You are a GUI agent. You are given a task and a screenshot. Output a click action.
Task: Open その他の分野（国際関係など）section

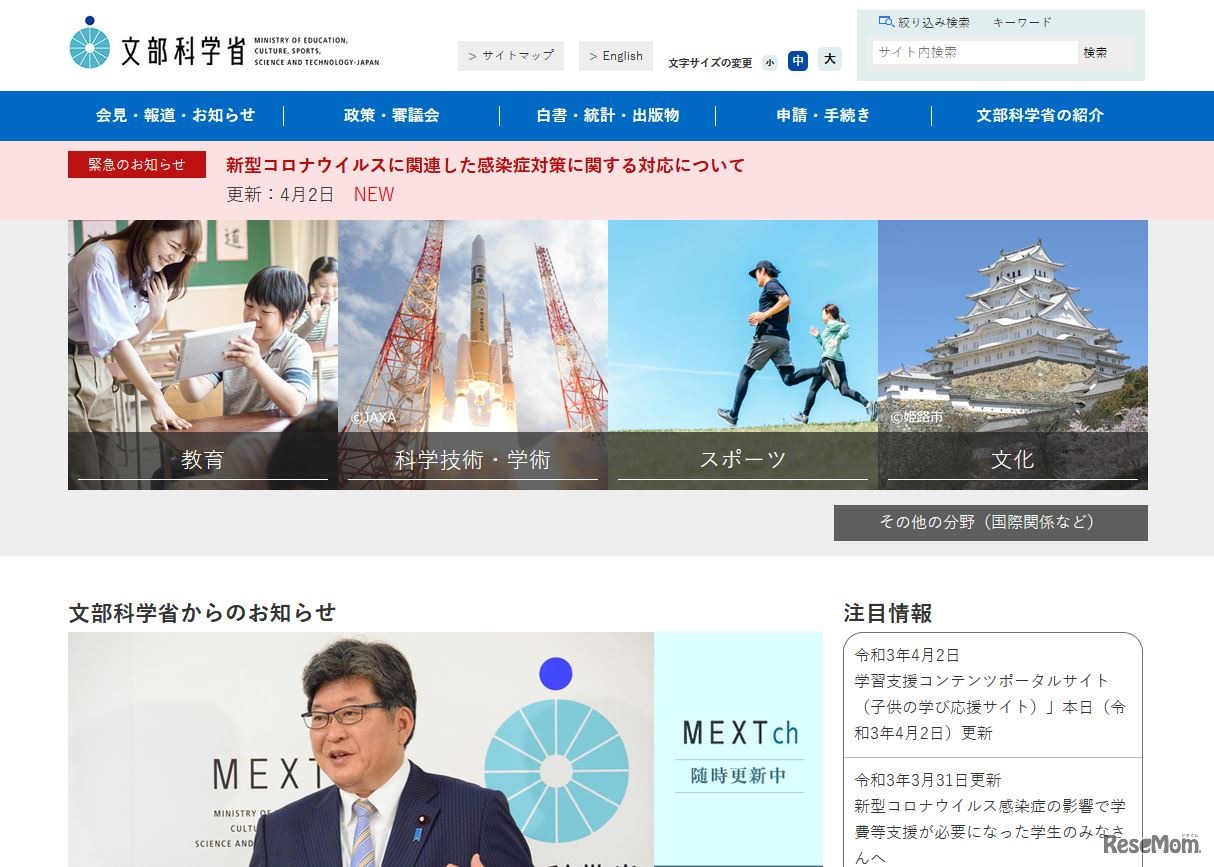click(x=990, y=522)
